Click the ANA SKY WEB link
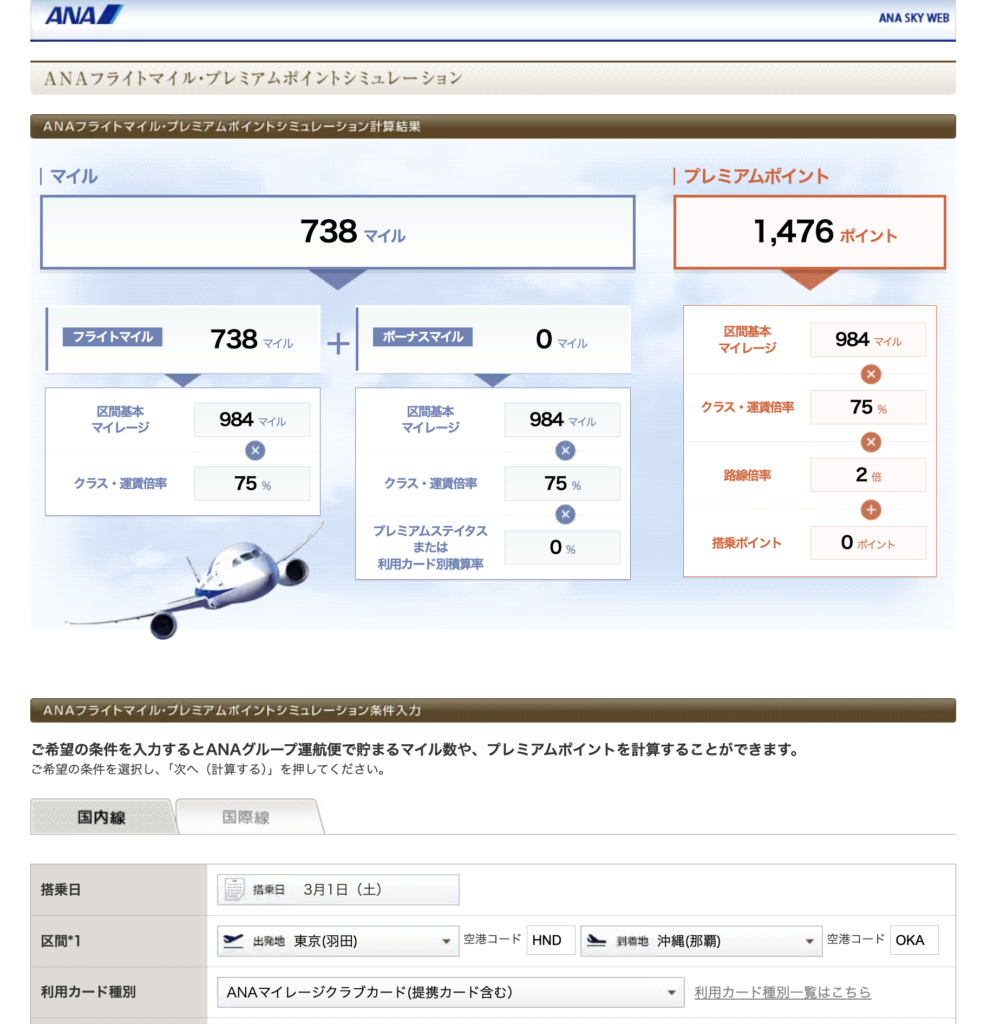This screenshot has height=1024, width=1007. tap(914, 18)
